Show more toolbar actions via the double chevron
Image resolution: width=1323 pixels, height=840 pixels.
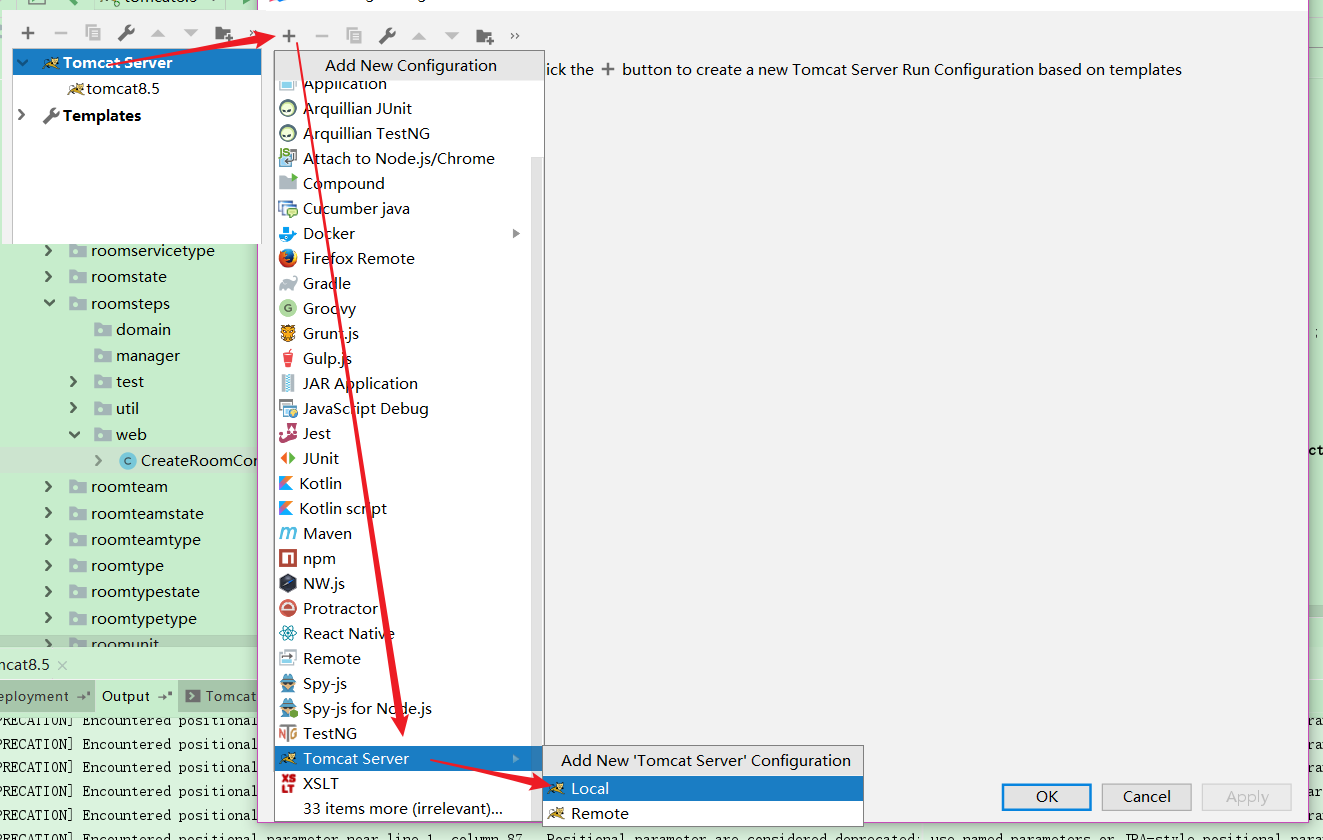pos(515,36)
